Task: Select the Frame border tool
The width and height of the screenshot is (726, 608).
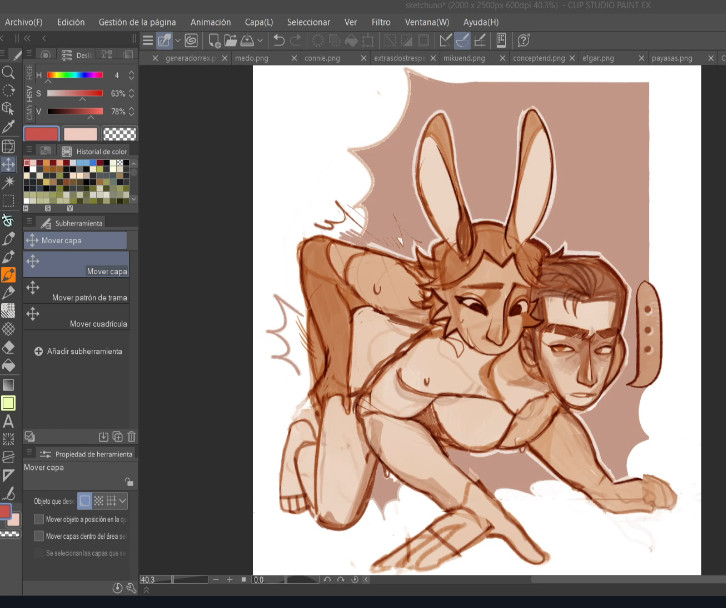Action: pos(8,458)
